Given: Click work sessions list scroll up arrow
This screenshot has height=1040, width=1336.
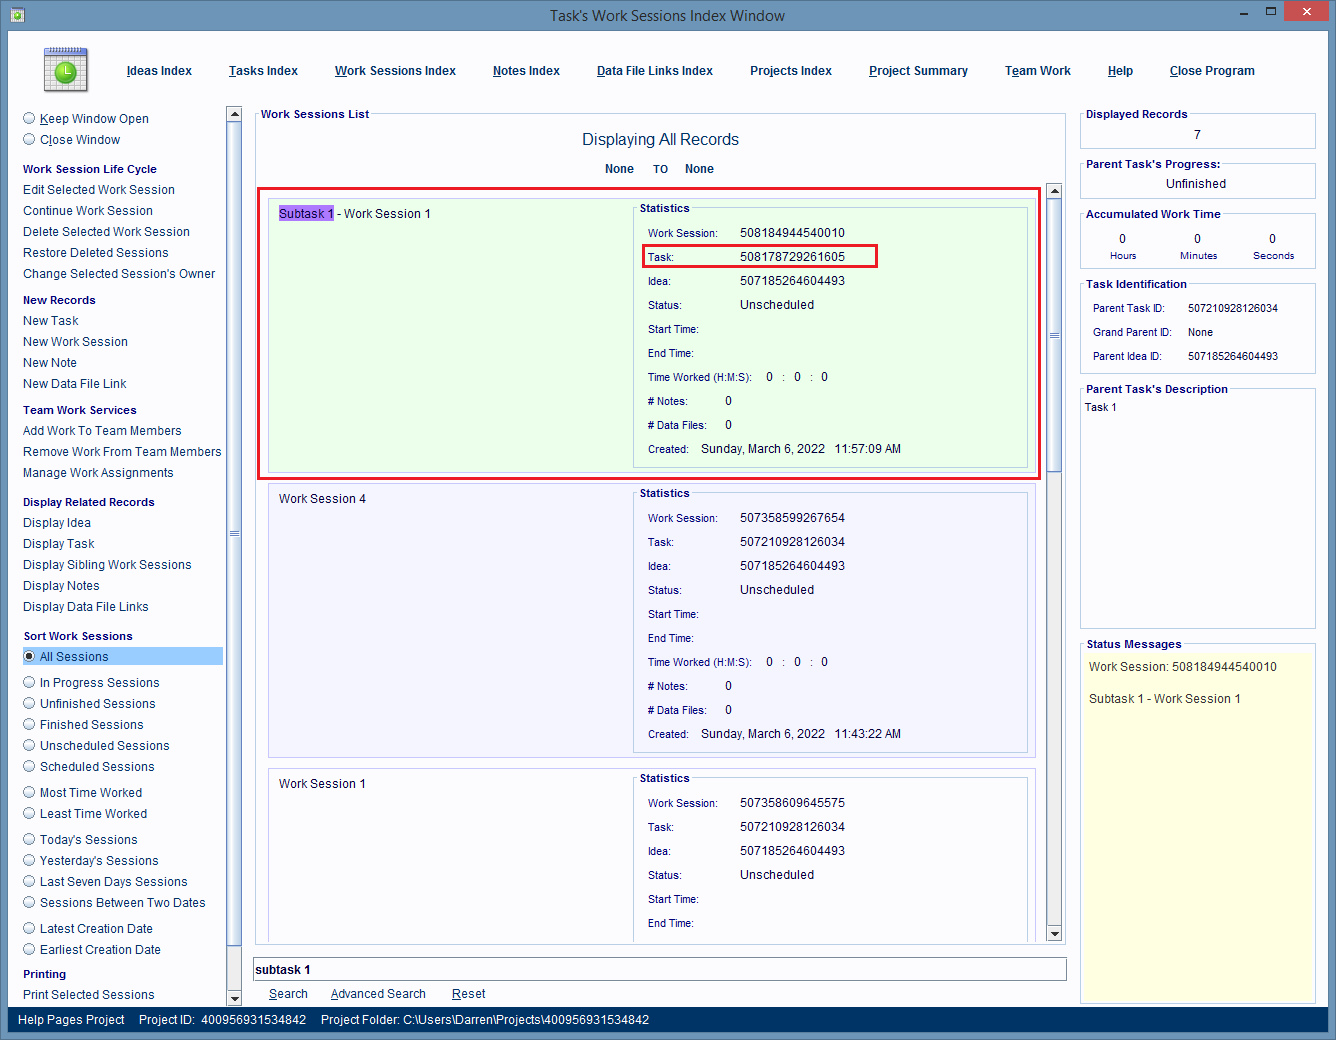Looking at the screenshot, I should point(1054,191).
